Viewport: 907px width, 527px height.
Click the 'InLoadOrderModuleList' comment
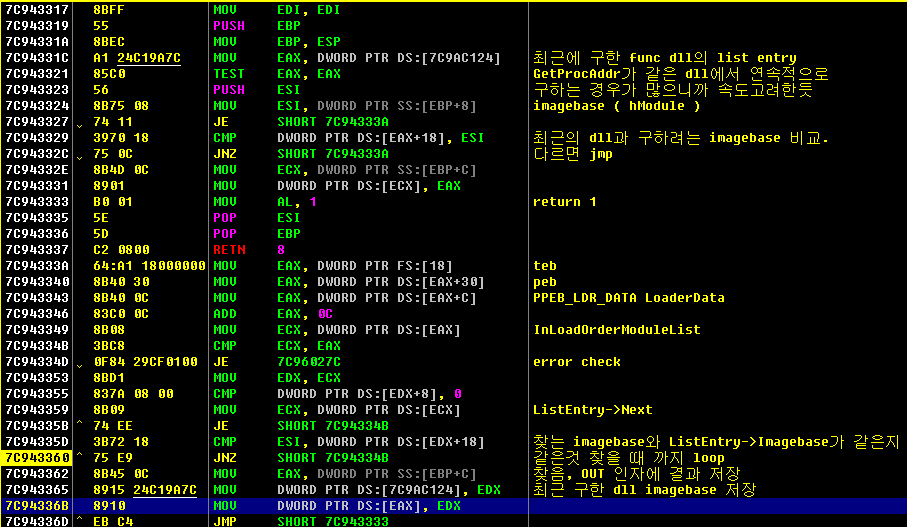(616, 330)
